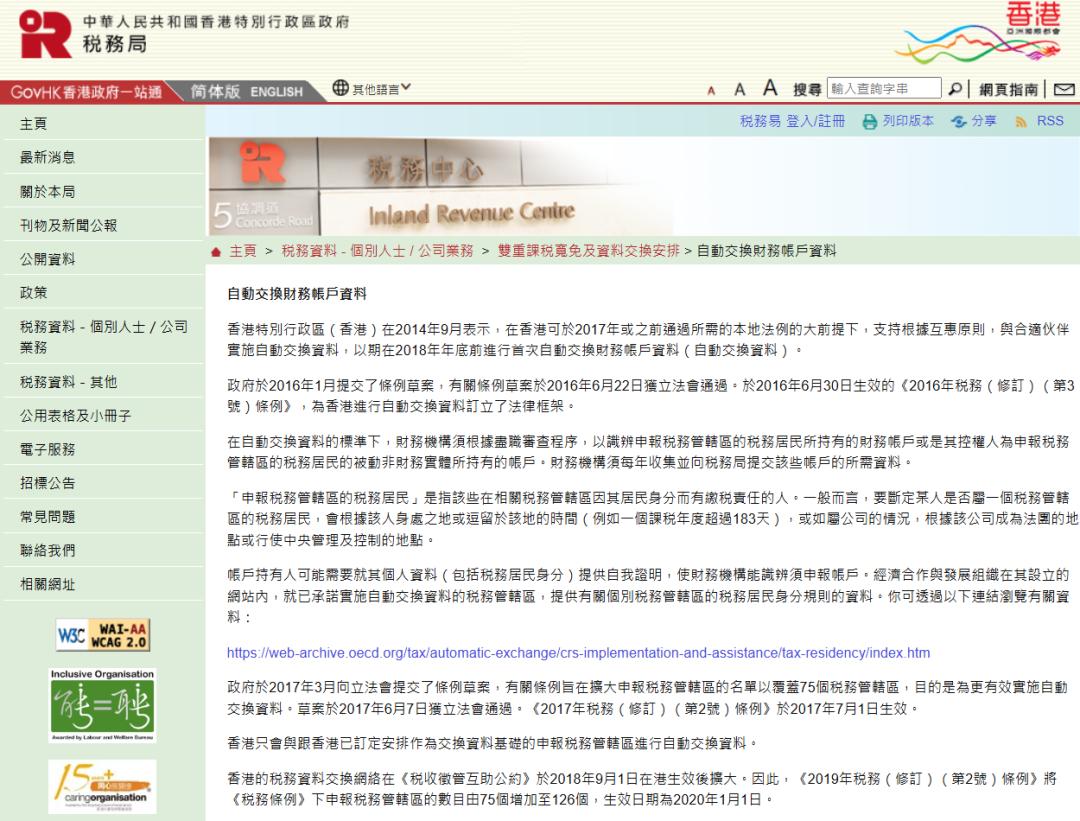Click the 列印版本 print link

click(898, 121)
